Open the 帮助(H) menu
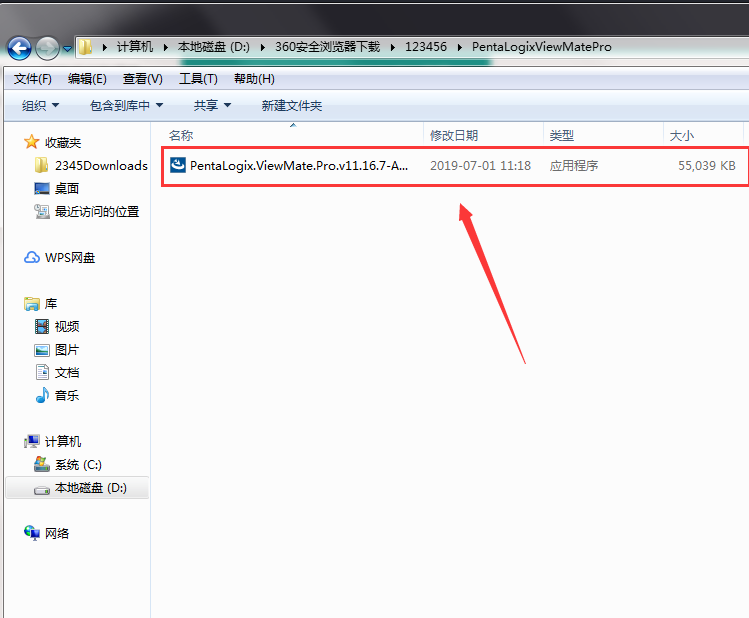 (254, 79)
